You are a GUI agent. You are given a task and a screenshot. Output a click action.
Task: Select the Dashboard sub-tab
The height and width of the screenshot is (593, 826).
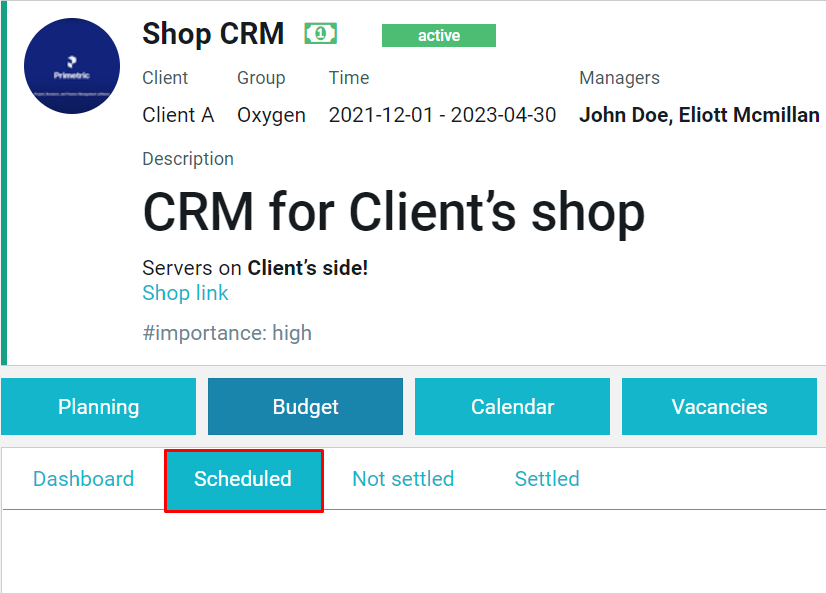point(83,479)
